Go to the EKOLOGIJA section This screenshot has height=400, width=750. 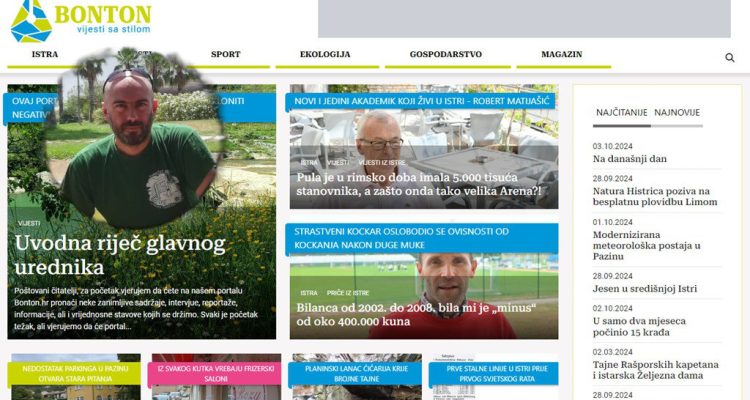pyautogui.click(x=325, y=55)
